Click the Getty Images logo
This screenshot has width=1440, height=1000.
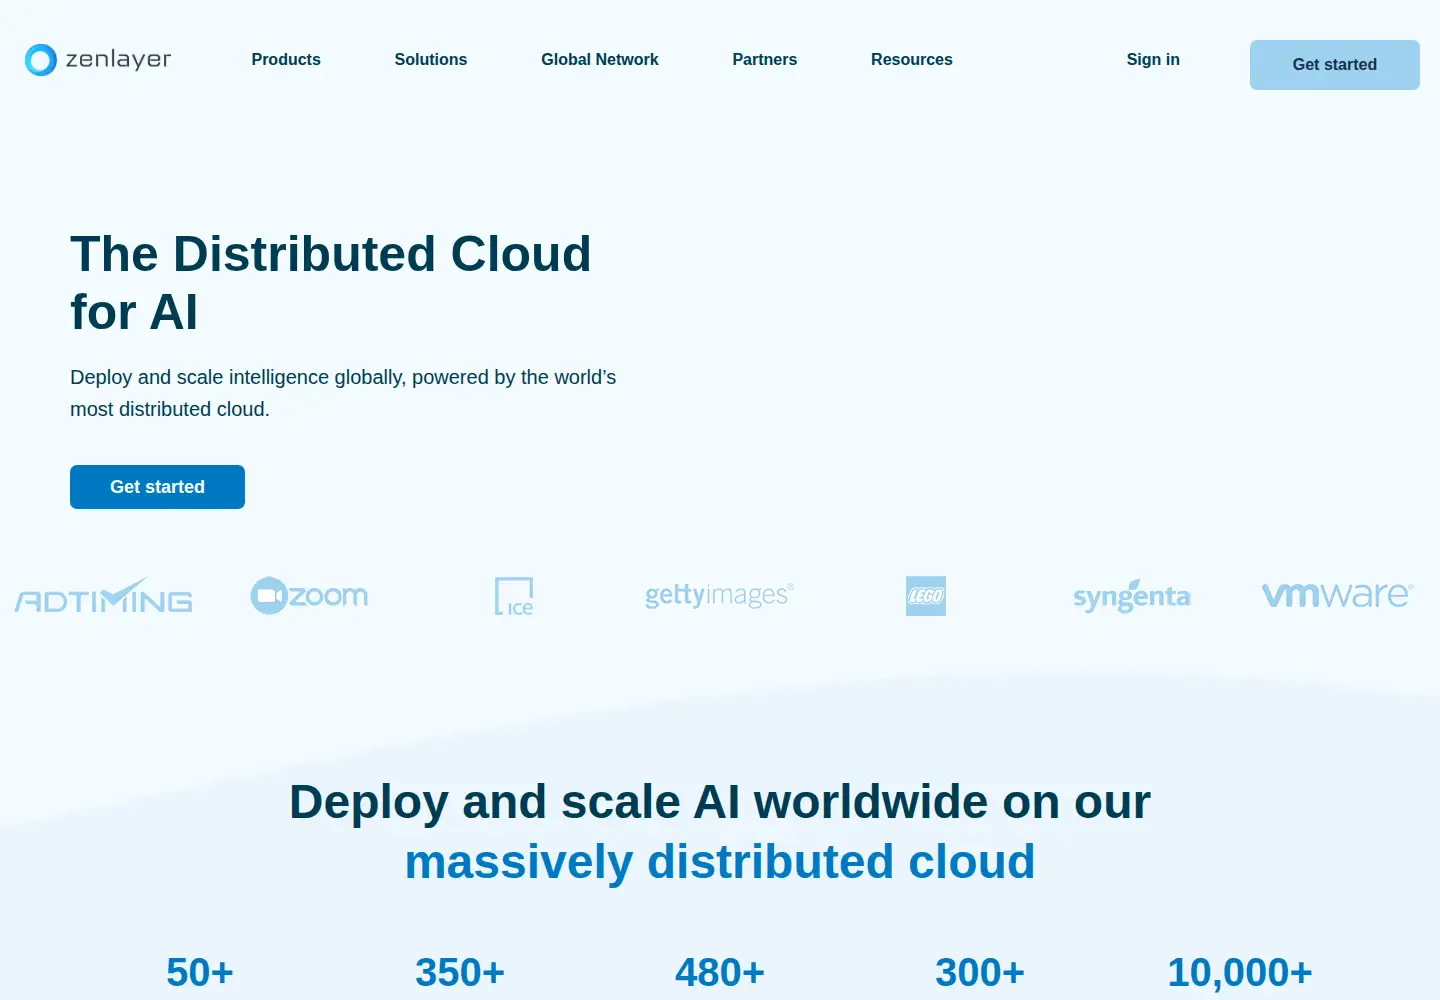point(719,596)
